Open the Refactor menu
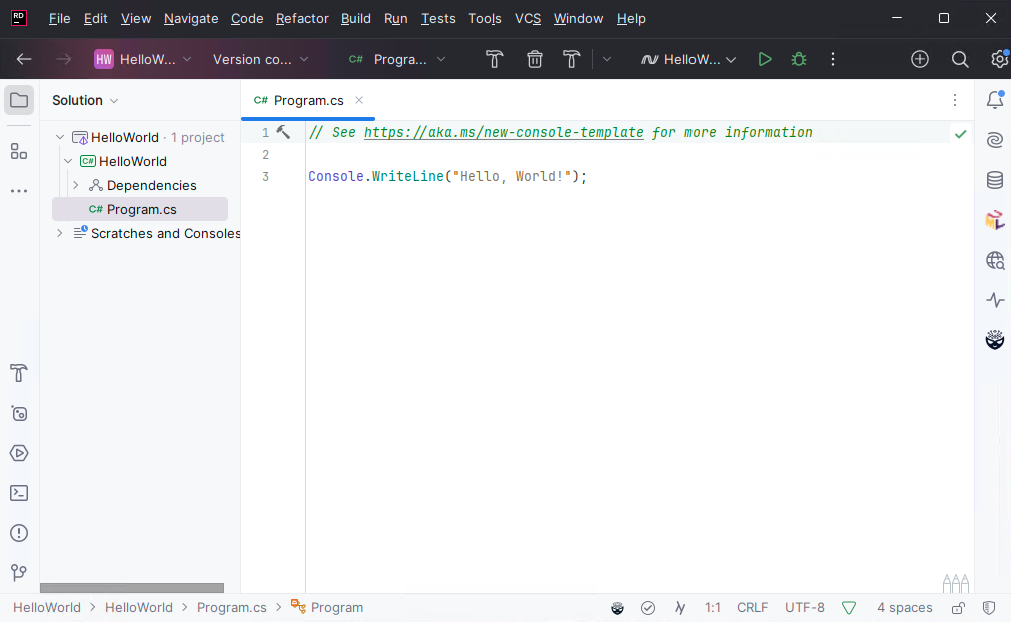1011x622 pixels. (302, 19)
